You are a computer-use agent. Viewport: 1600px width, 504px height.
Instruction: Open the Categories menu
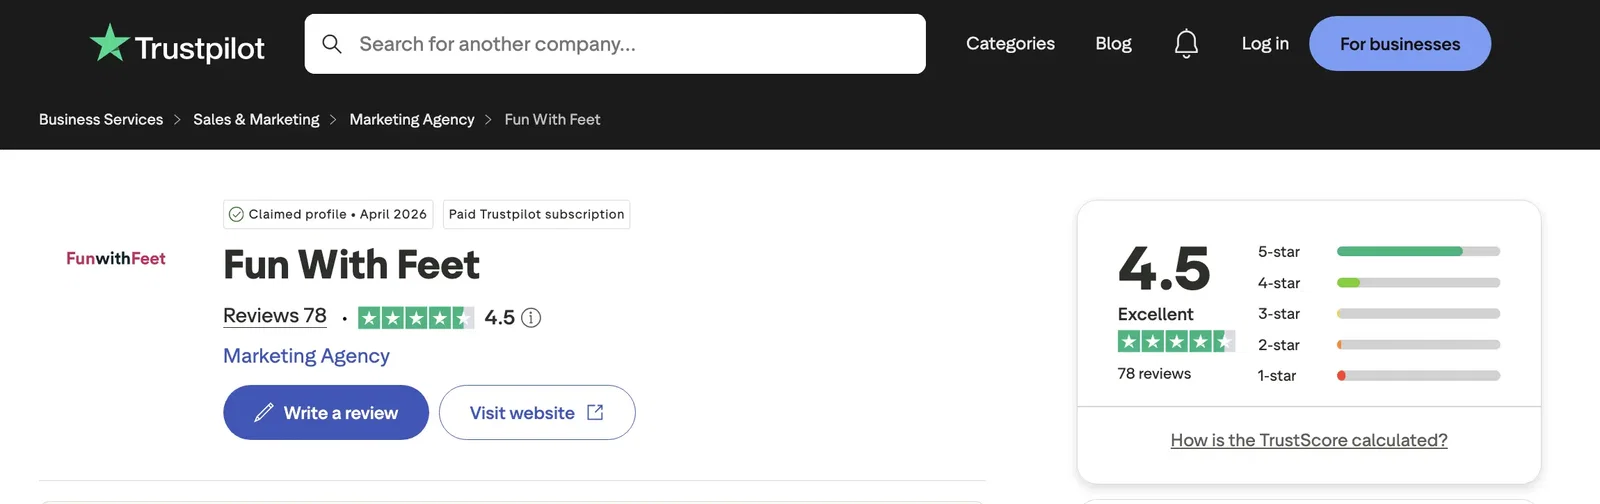coord(1010,44)
